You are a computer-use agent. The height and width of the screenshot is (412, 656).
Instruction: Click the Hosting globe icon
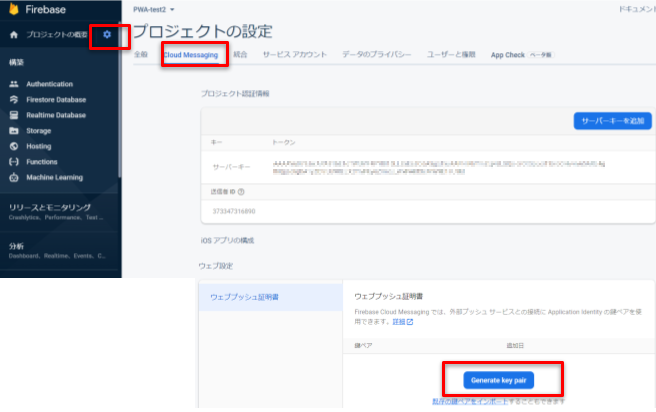14,146
